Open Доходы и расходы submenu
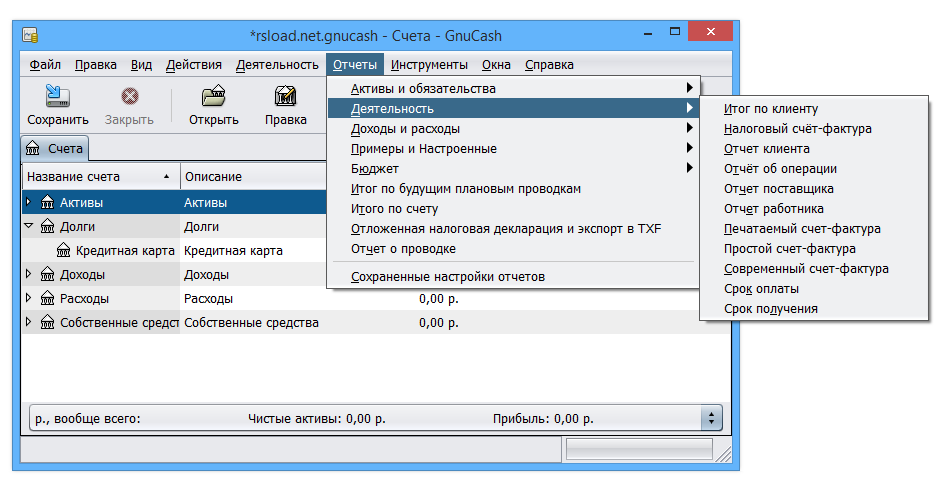 pyautogui.click(x=514, y=128)
